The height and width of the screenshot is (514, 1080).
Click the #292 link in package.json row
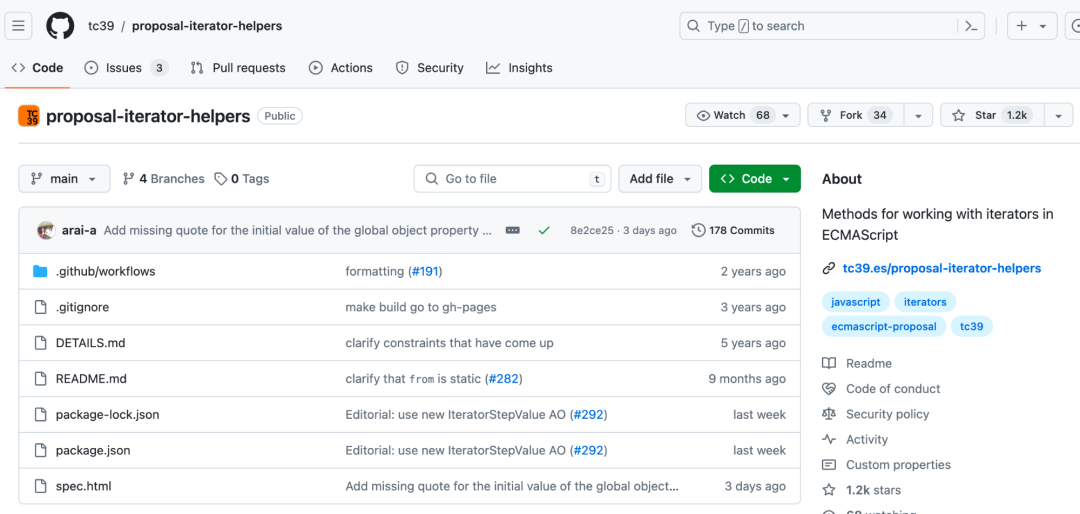588,451
